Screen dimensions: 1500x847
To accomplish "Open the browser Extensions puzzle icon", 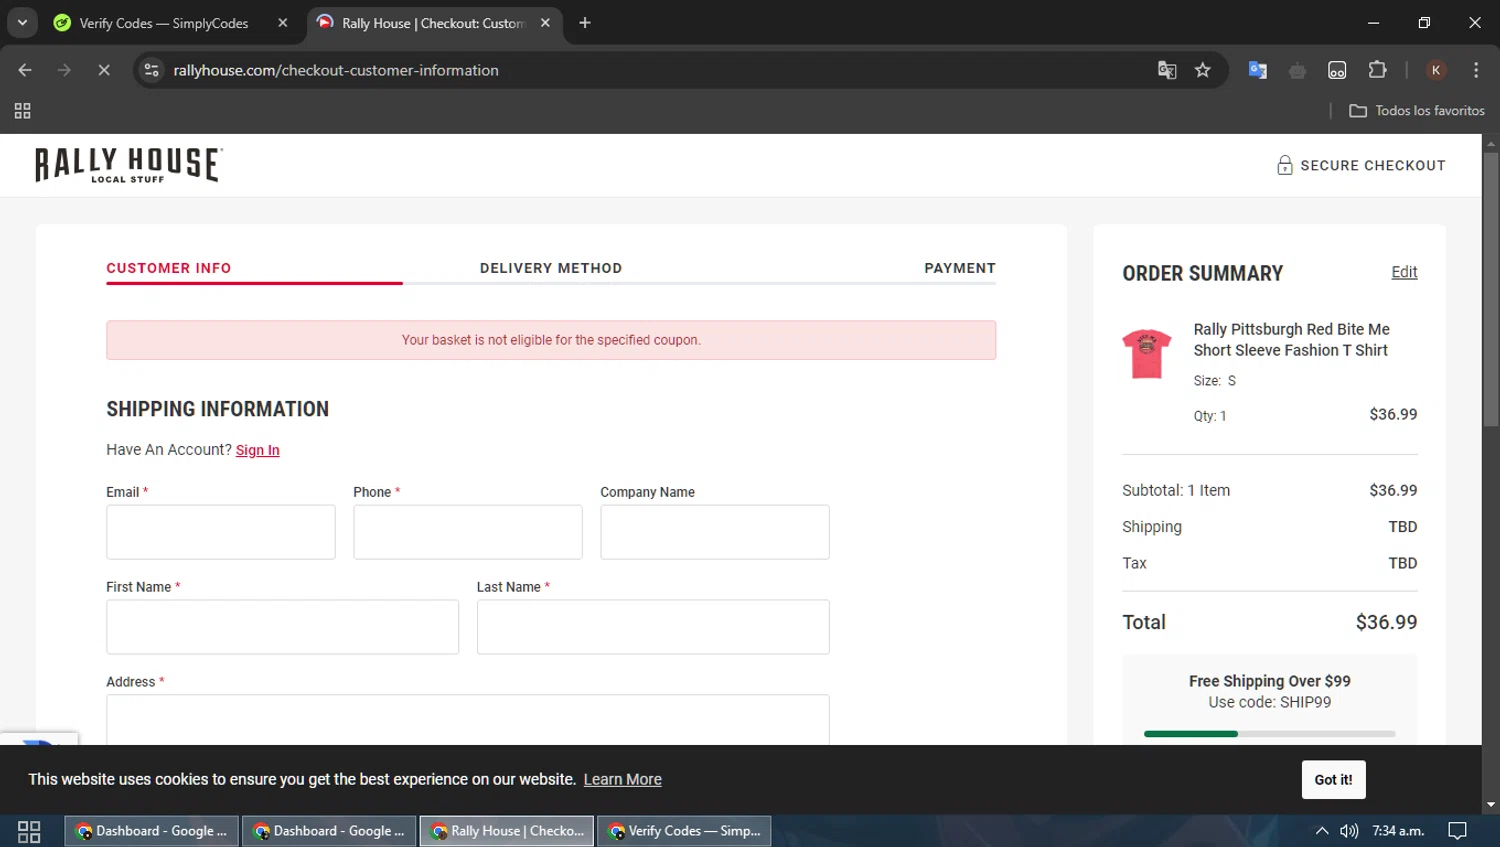I will click(x=1377, y=70).
